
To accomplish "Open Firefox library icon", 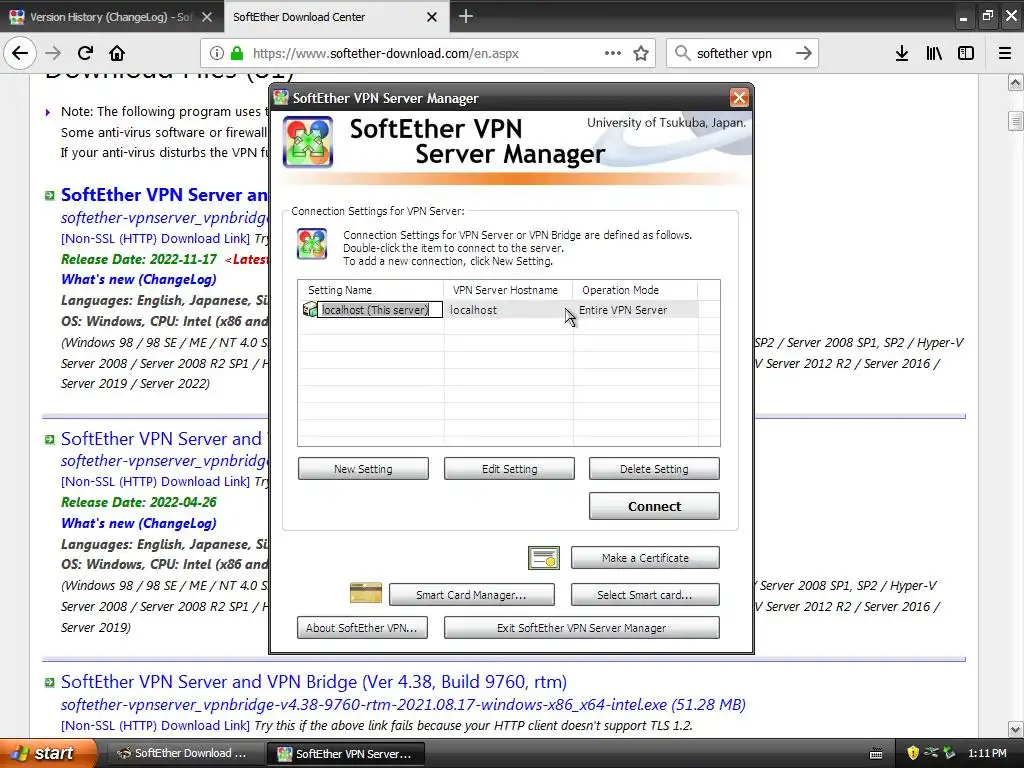I will coord(934,53).
